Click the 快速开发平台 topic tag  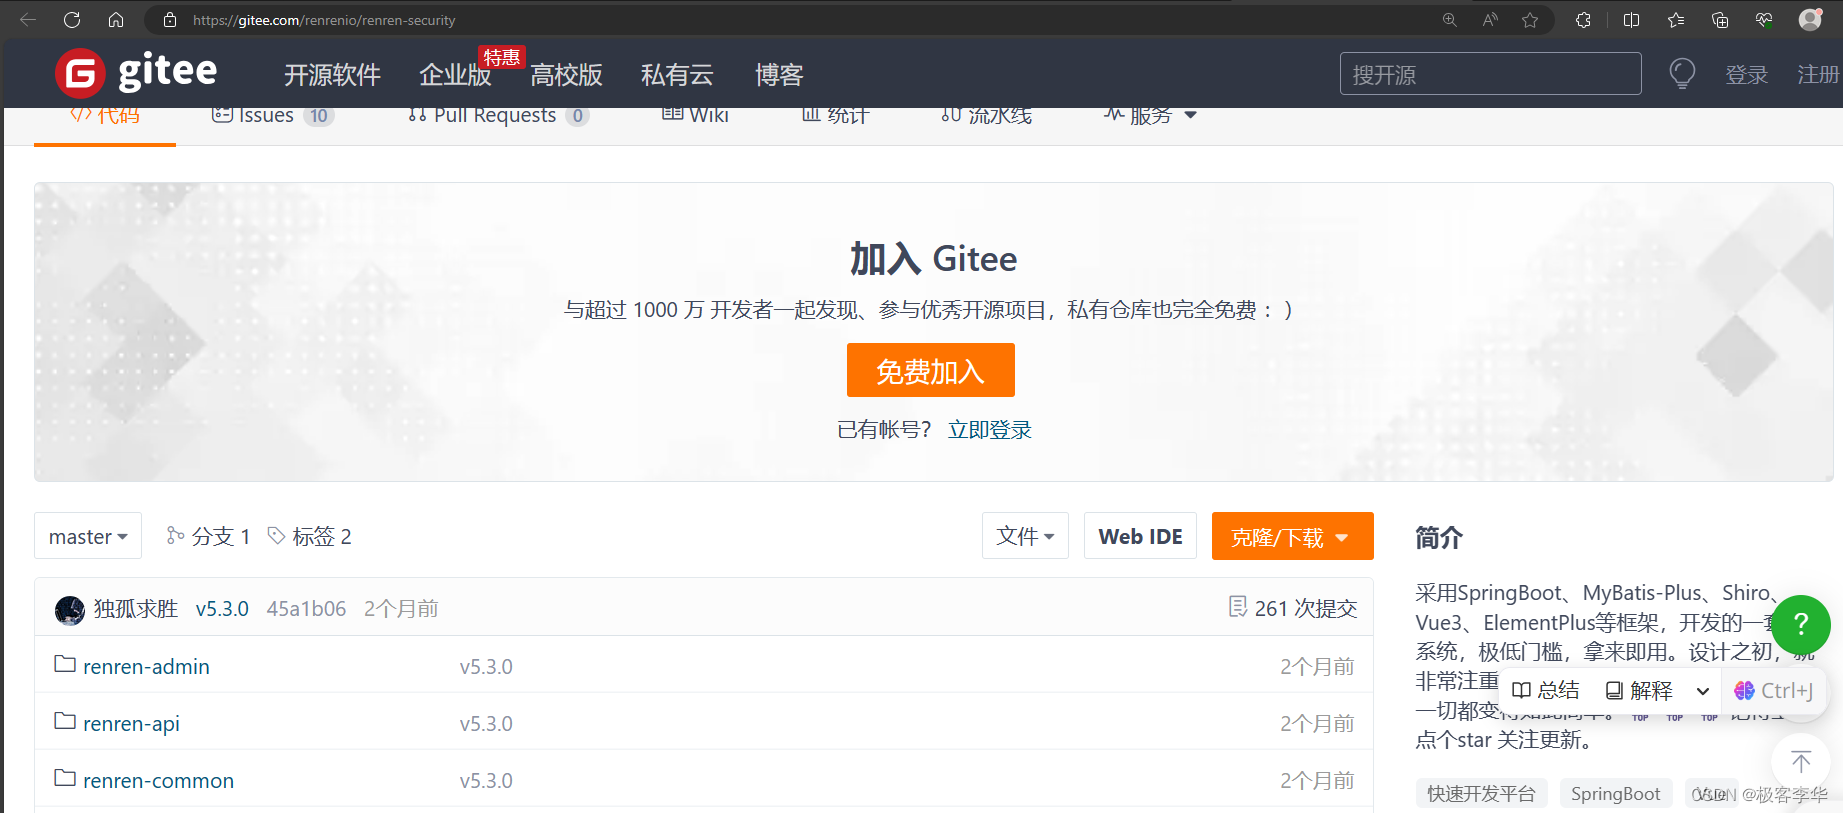coord(1481,794)
